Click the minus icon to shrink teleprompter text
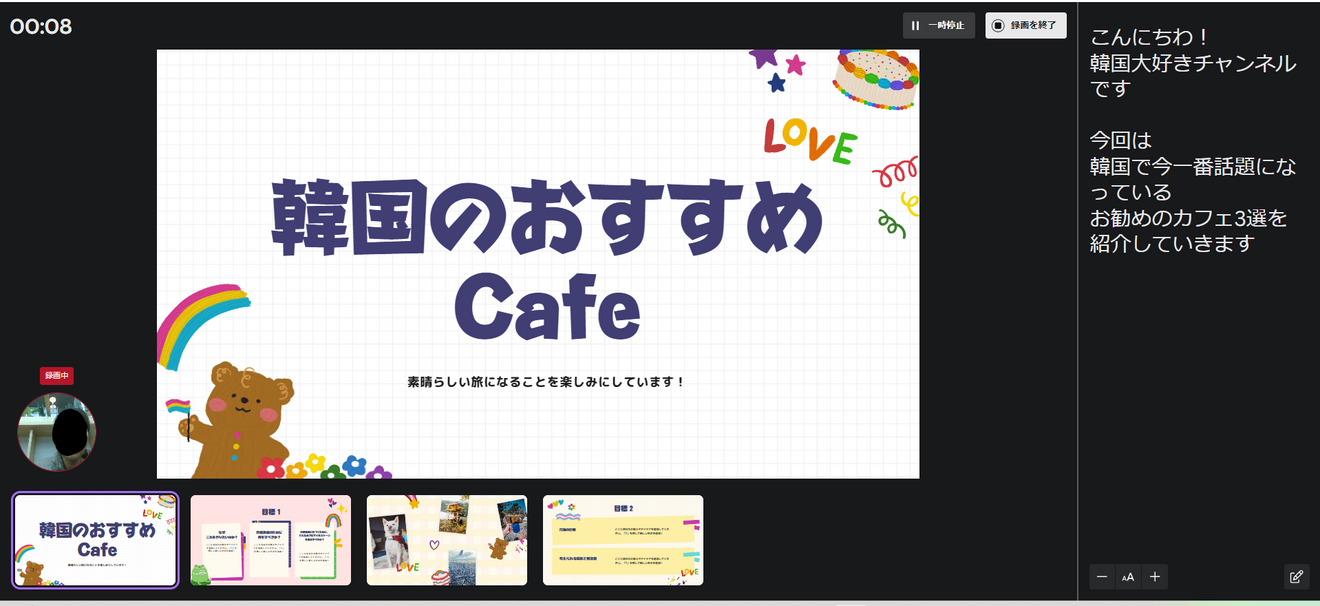 pyautogui.click(x=1101, y=576)
